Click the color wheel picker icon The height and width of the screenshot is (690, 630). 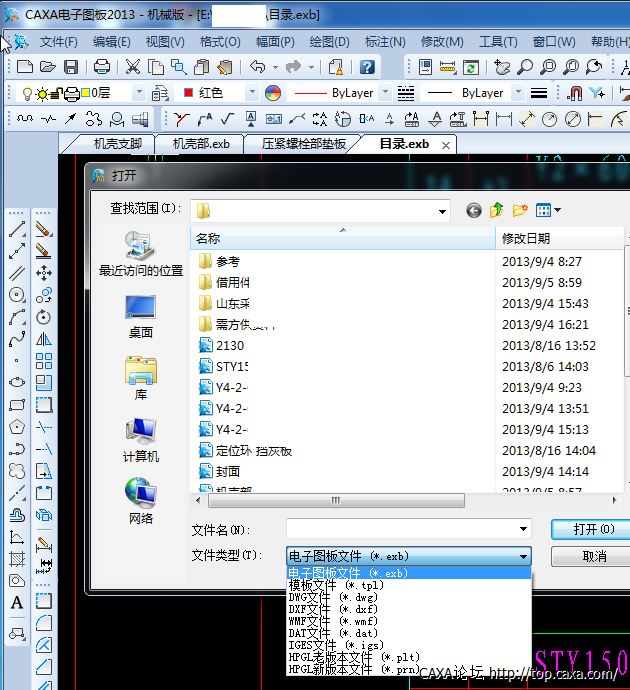[x=273, y=93]
